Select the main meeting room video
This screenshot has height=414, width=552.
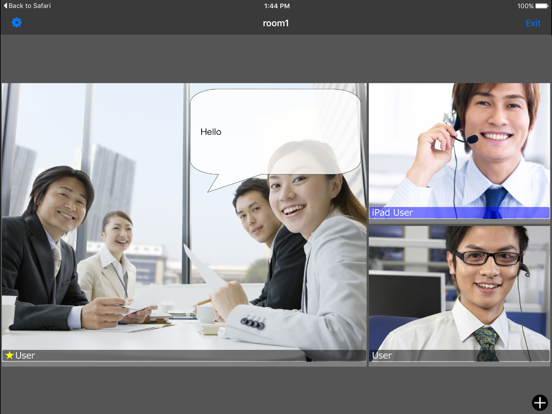tap(184, 222)
